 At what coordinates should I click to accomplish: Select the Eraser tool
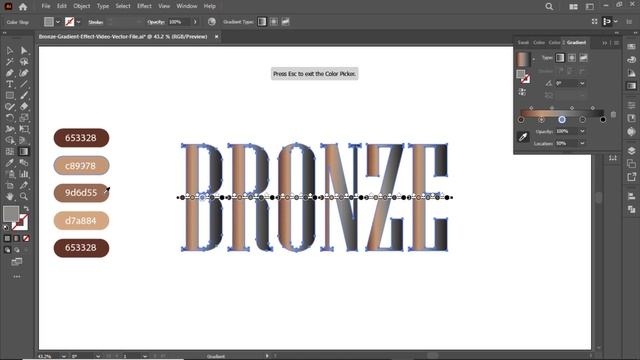coord(24,107)
